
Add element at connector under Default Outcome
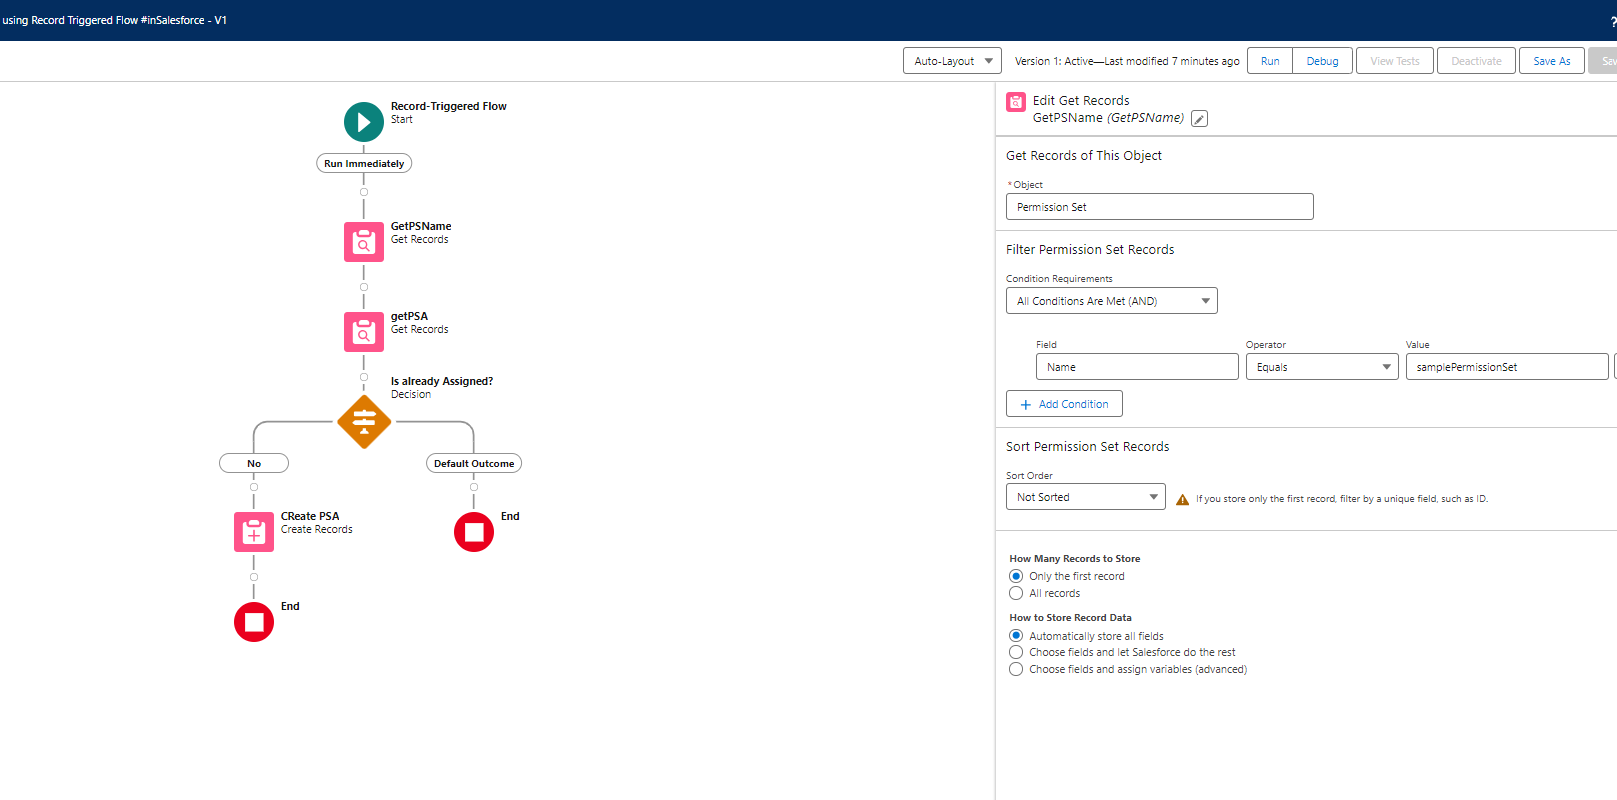tap(474, 487)
